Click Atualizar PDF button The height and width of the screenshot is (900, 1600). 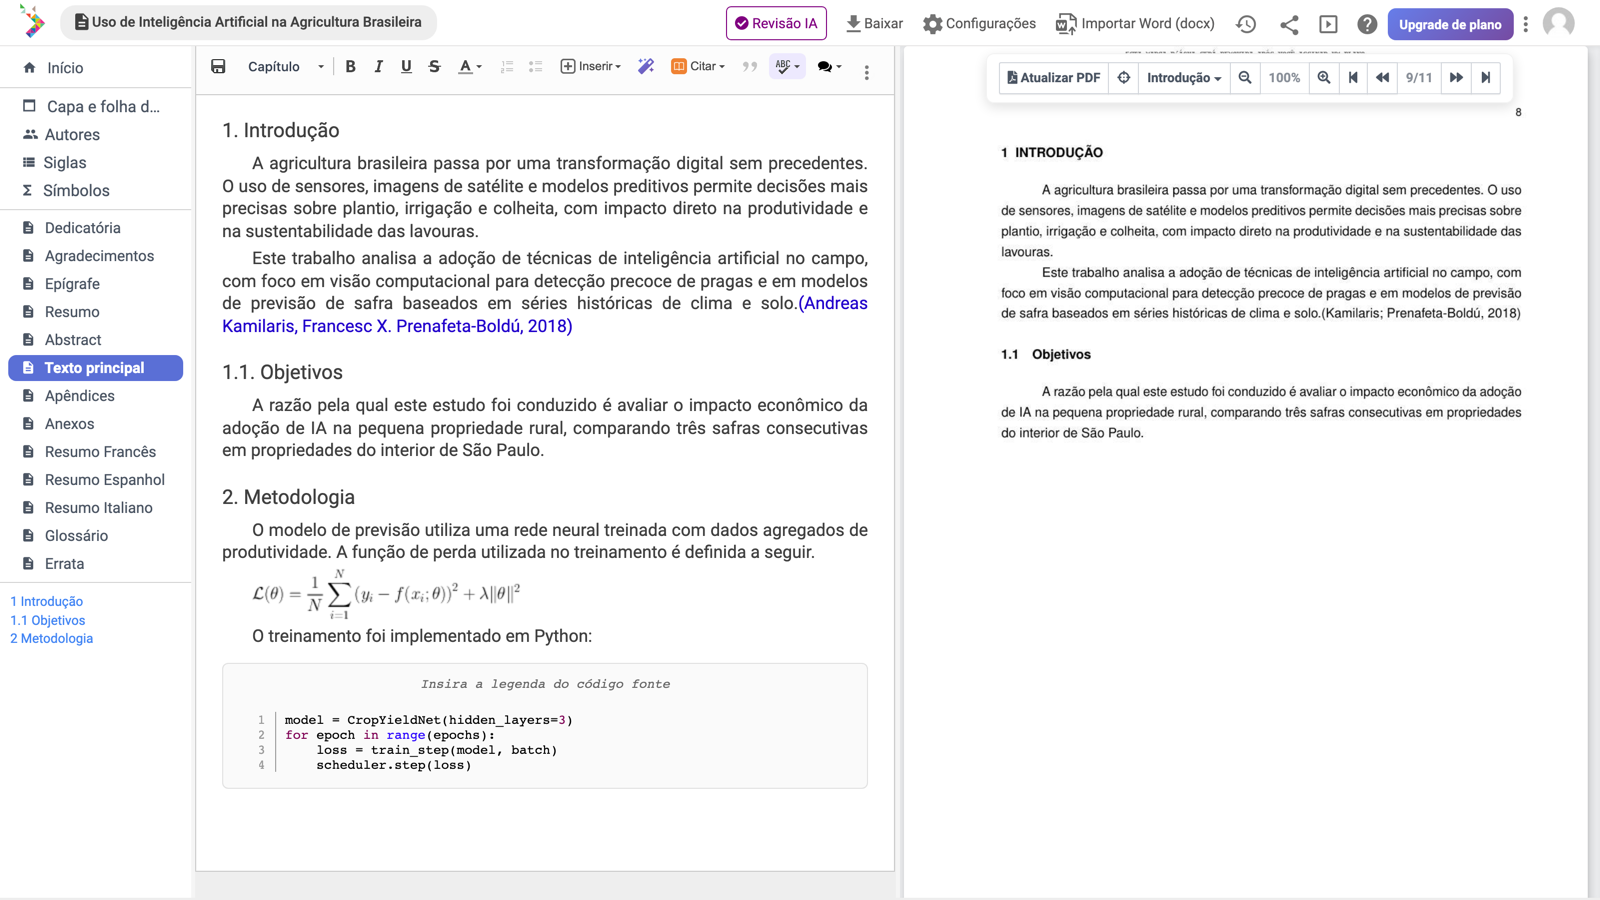[1054, 78]
